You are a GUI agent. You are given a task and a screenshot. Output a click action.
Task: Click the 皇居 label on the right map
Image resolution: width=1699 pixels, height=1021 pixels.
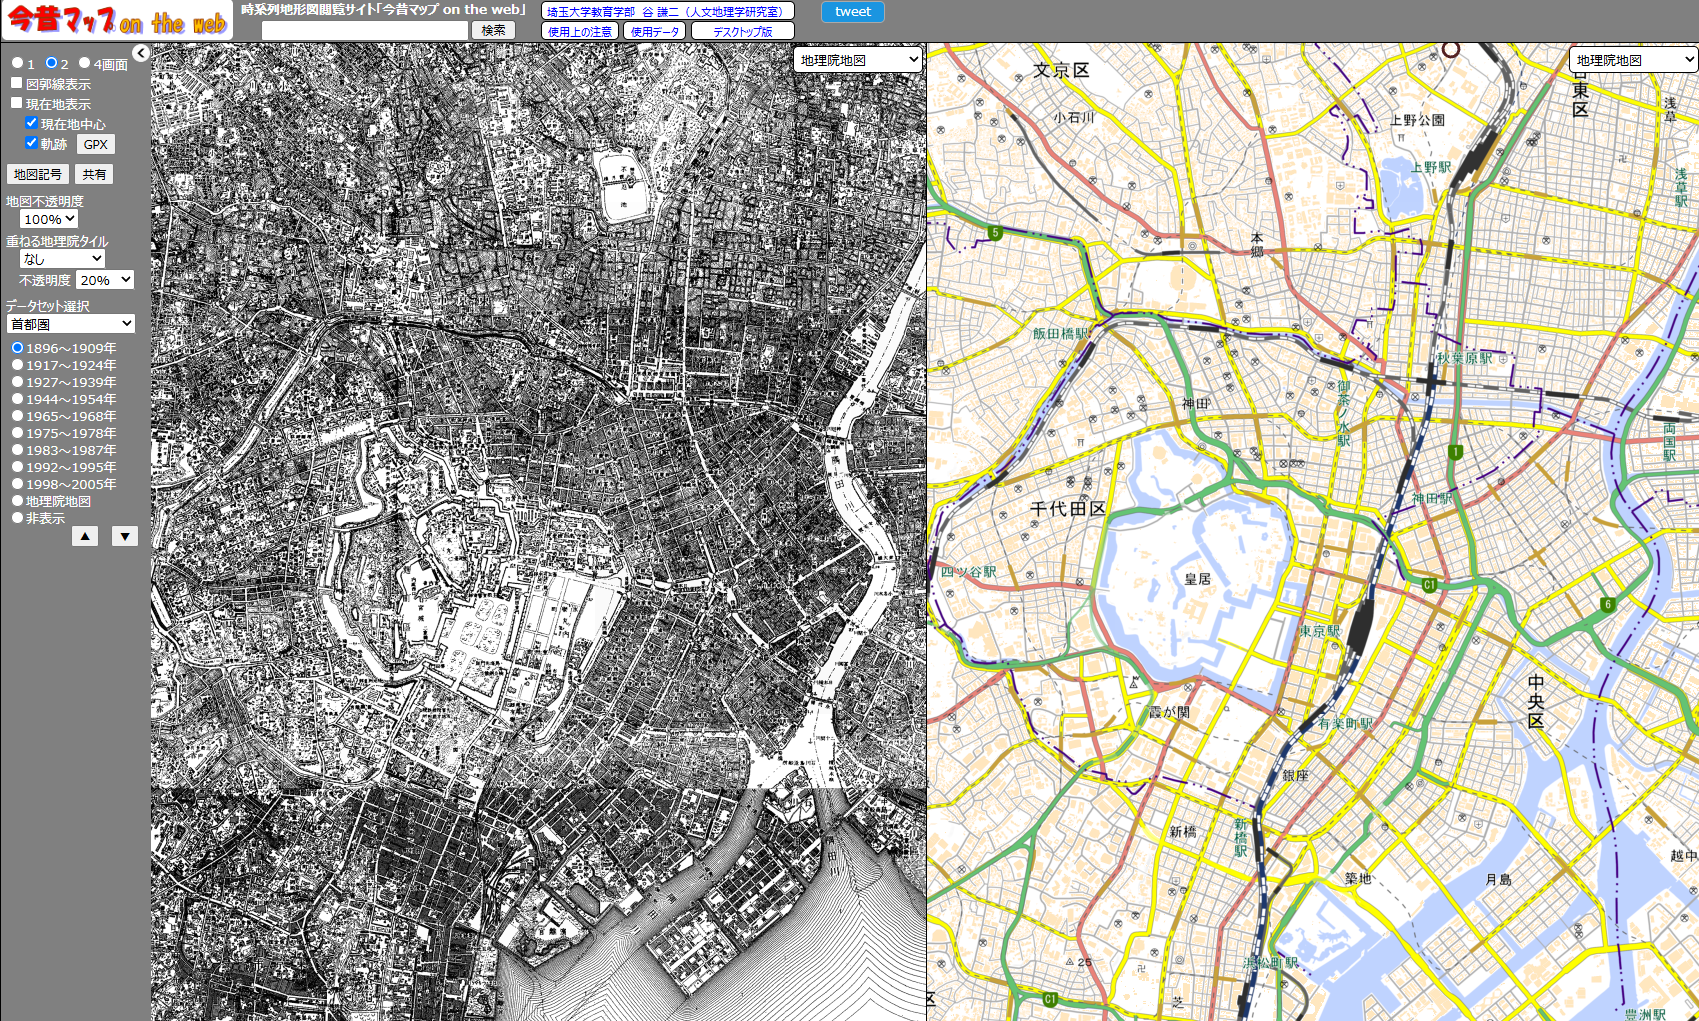coord(1198,579)
